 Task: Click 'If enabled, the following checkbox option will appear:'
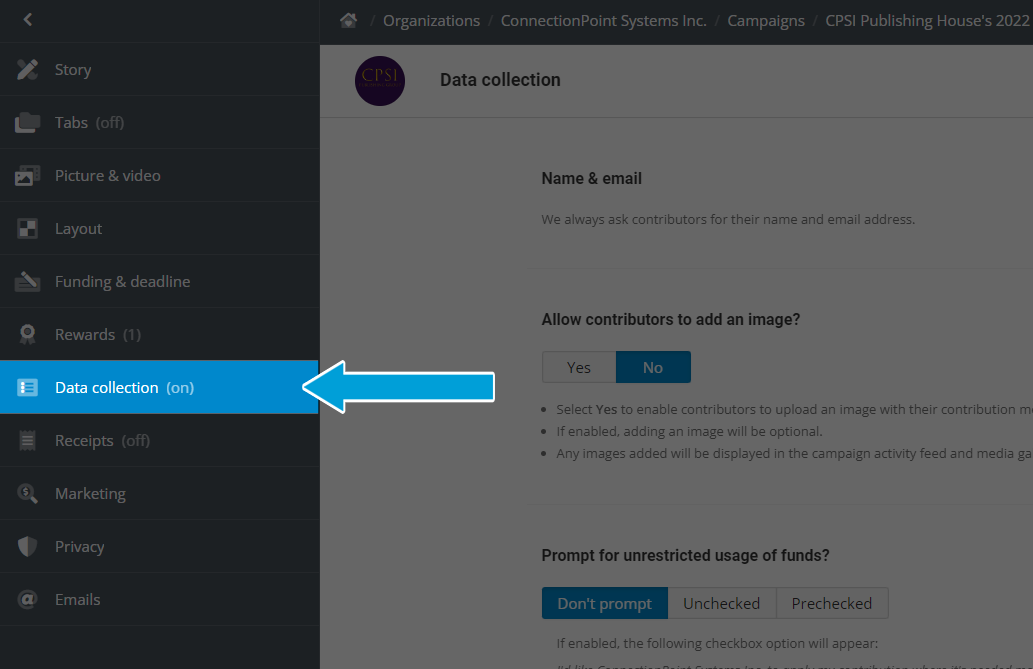tap(717, 643)
